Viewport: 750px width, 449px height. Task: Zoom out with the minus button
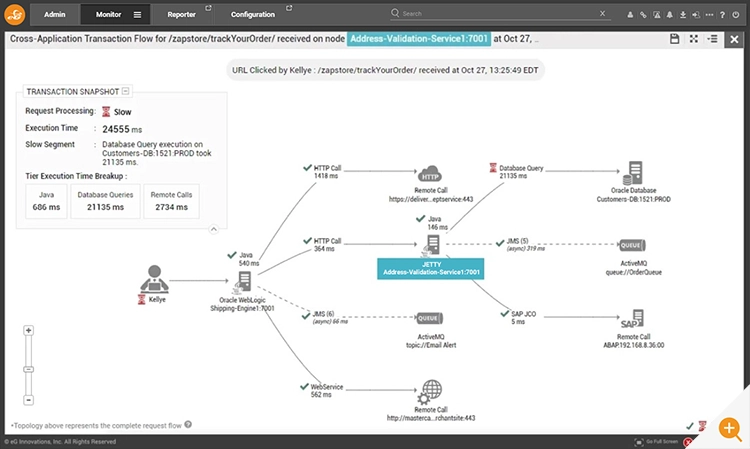point(29,400)
